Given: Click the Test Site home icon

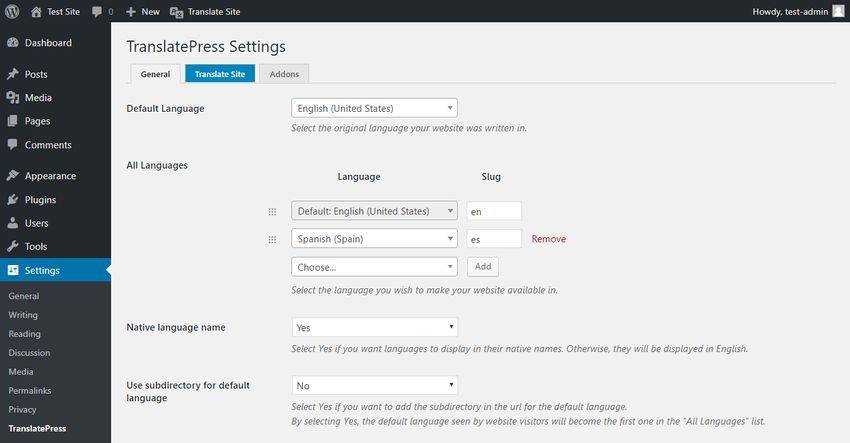Looking at the screenshot, I should (36, 11).
